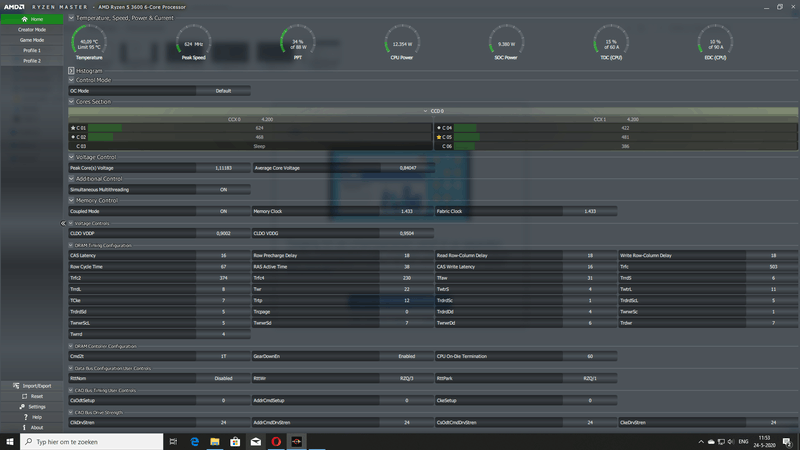This screenshot has width=800, height=450.
Task: Click the RttNom Disabled value
Action: (x=223, y=379)
